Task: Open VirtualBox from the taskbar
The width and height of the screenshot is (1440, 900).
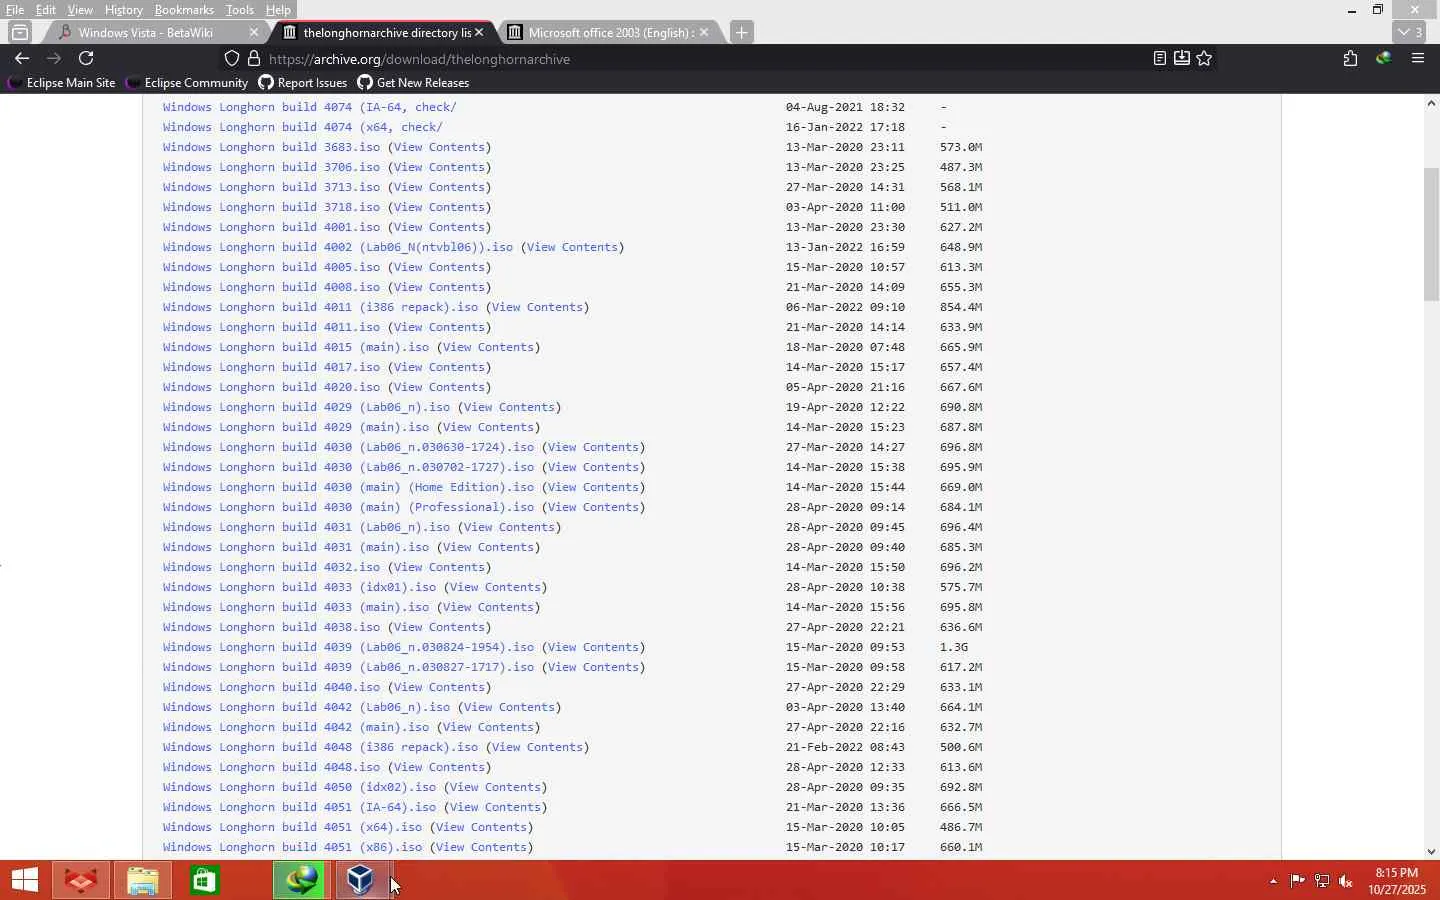Action: pyautogui.click(x=362, y=881)
